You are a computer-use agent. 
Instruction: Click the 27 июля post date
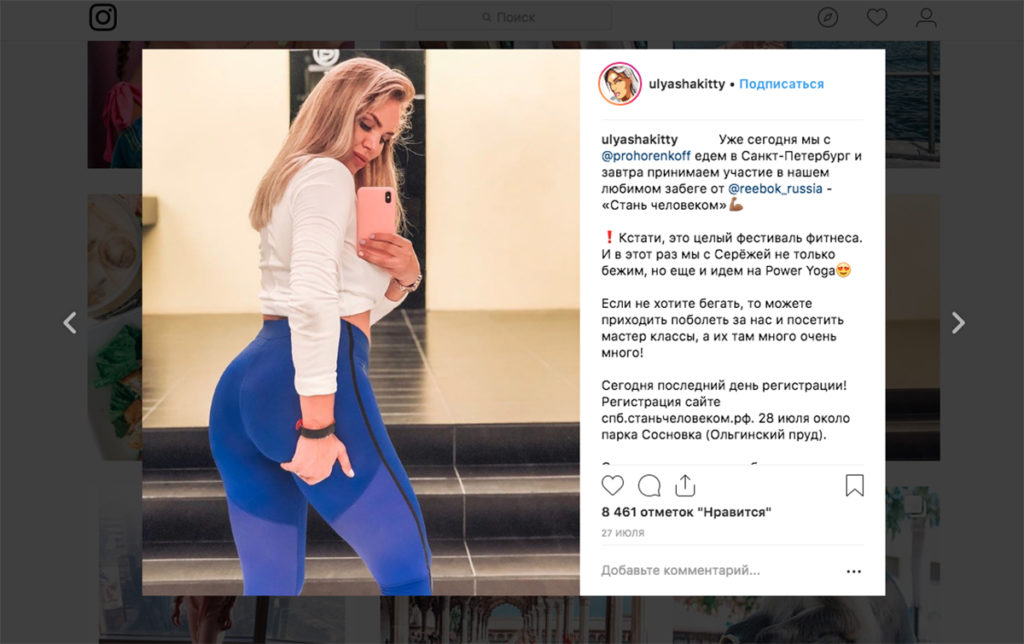622,533
